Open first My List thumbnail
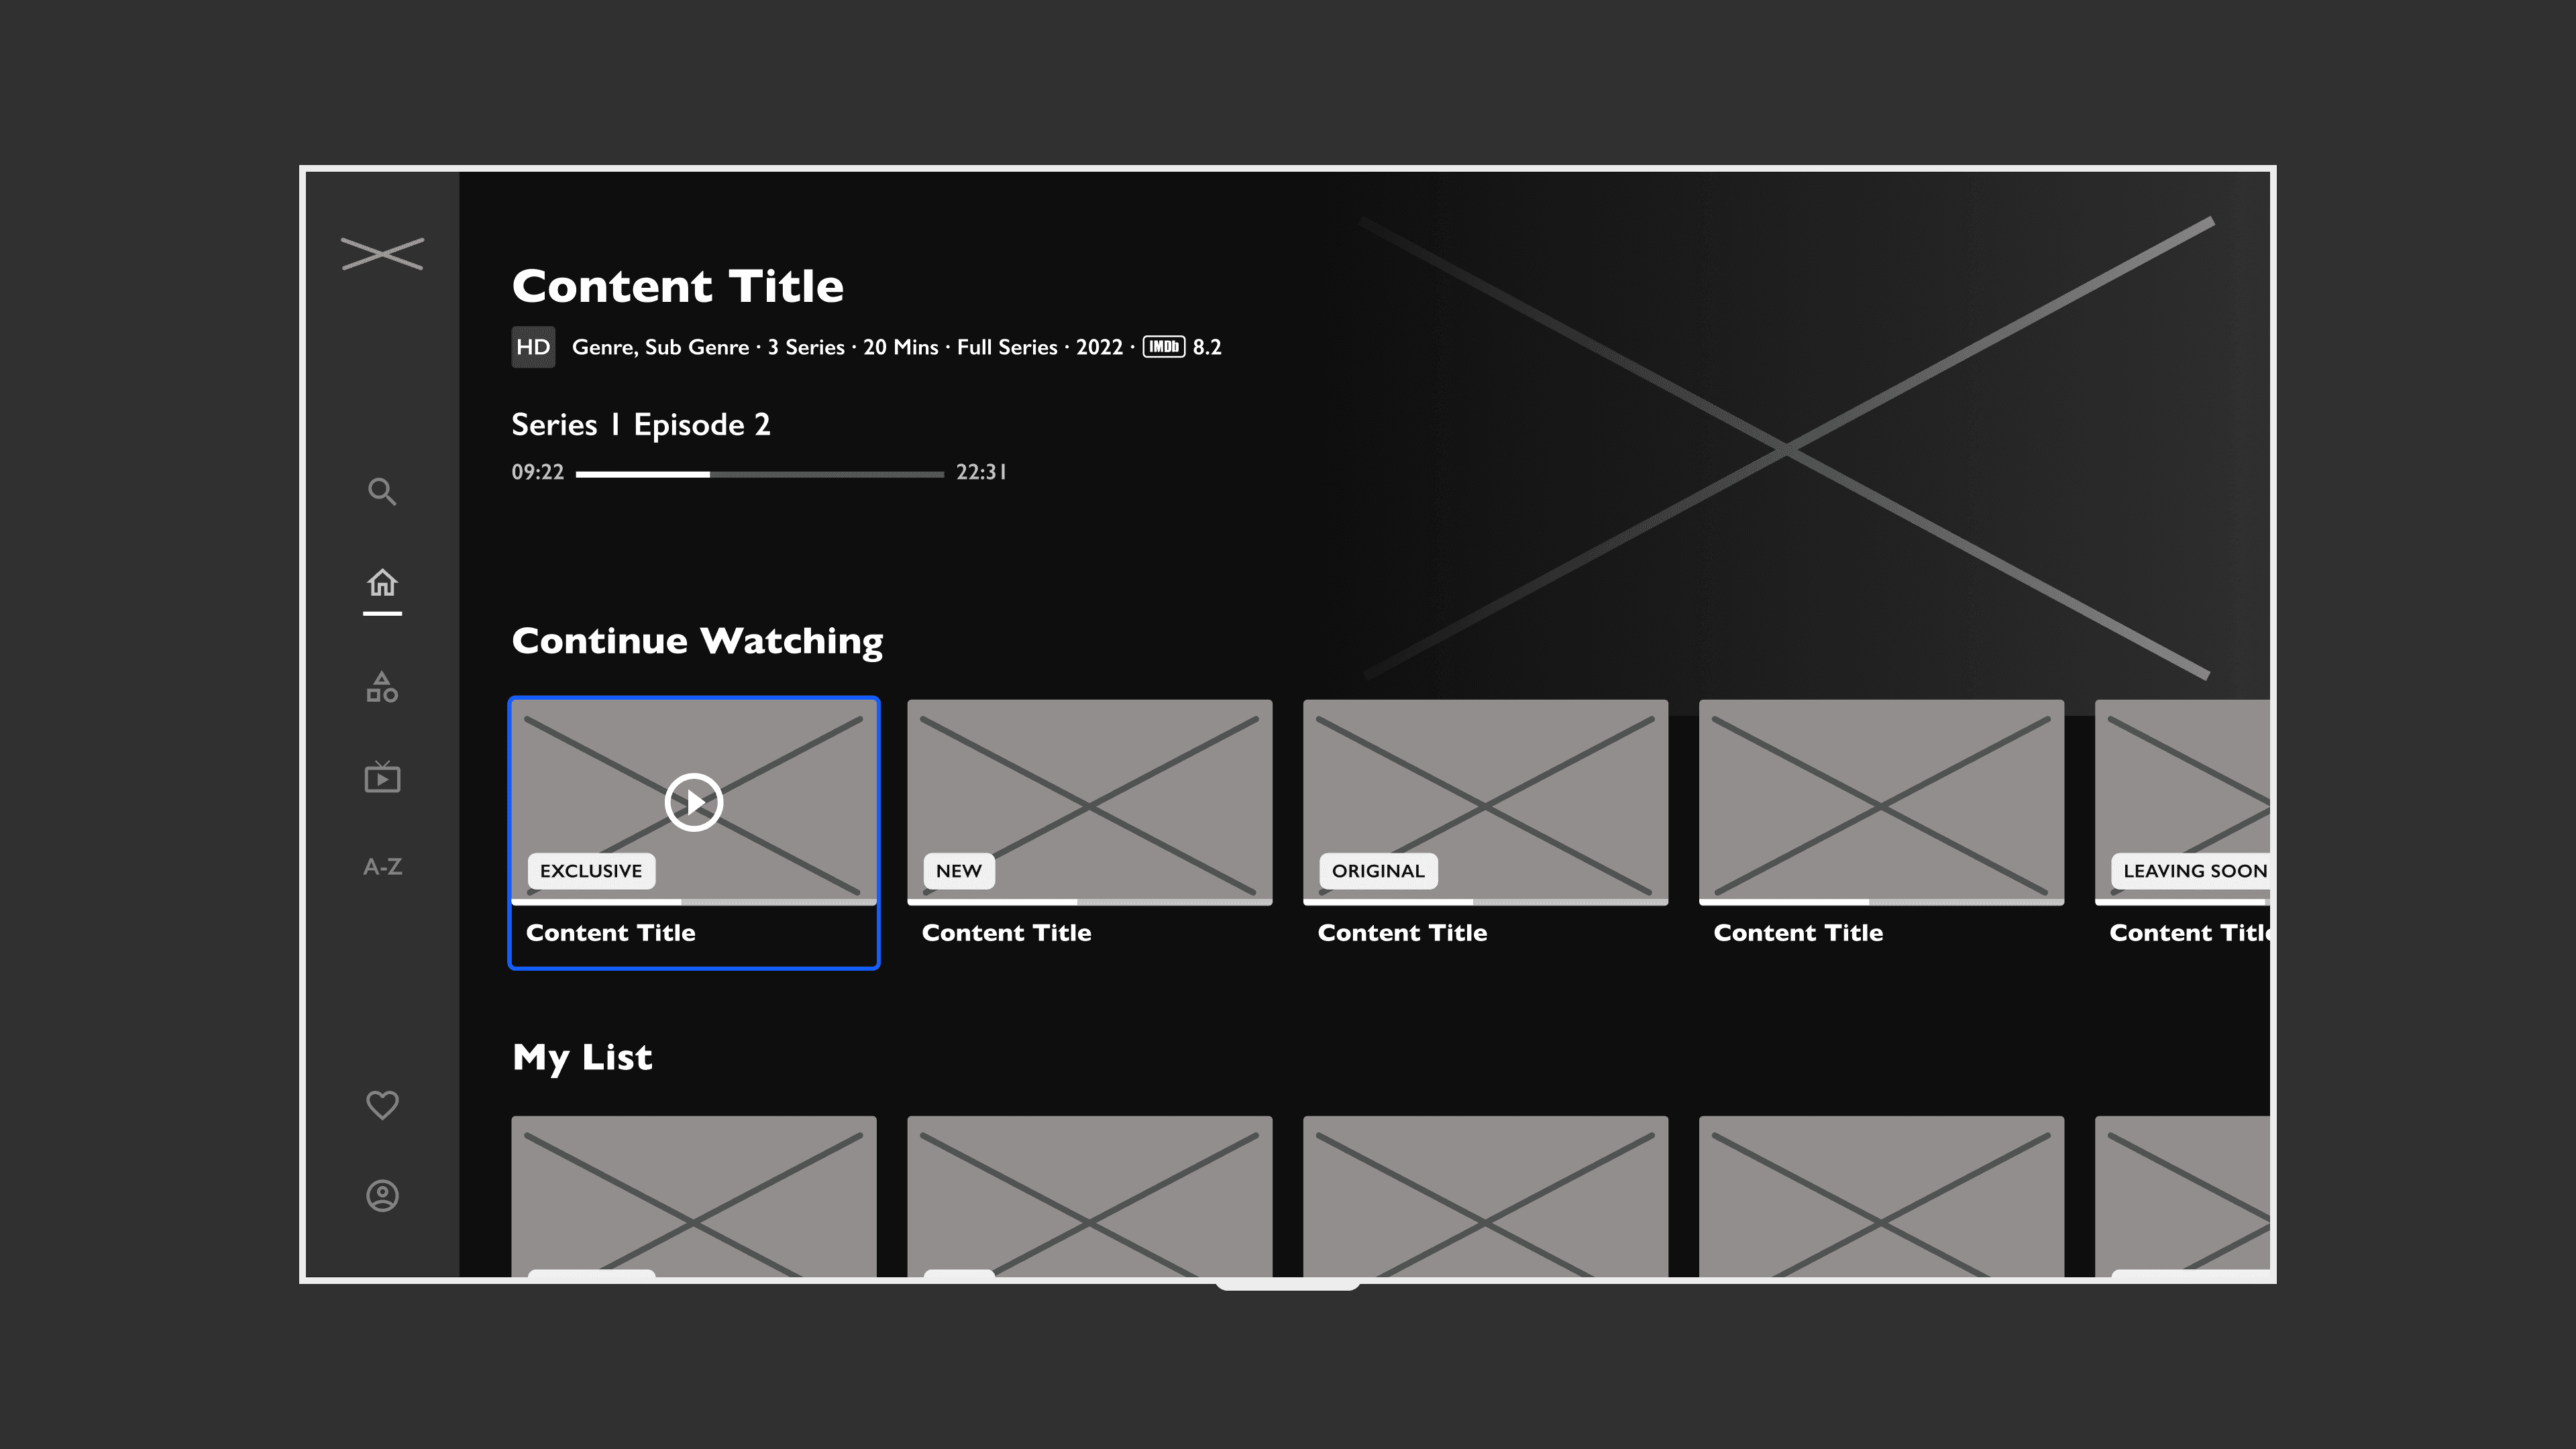This screenshot has height=1449, width=2576. [694, 1196]
